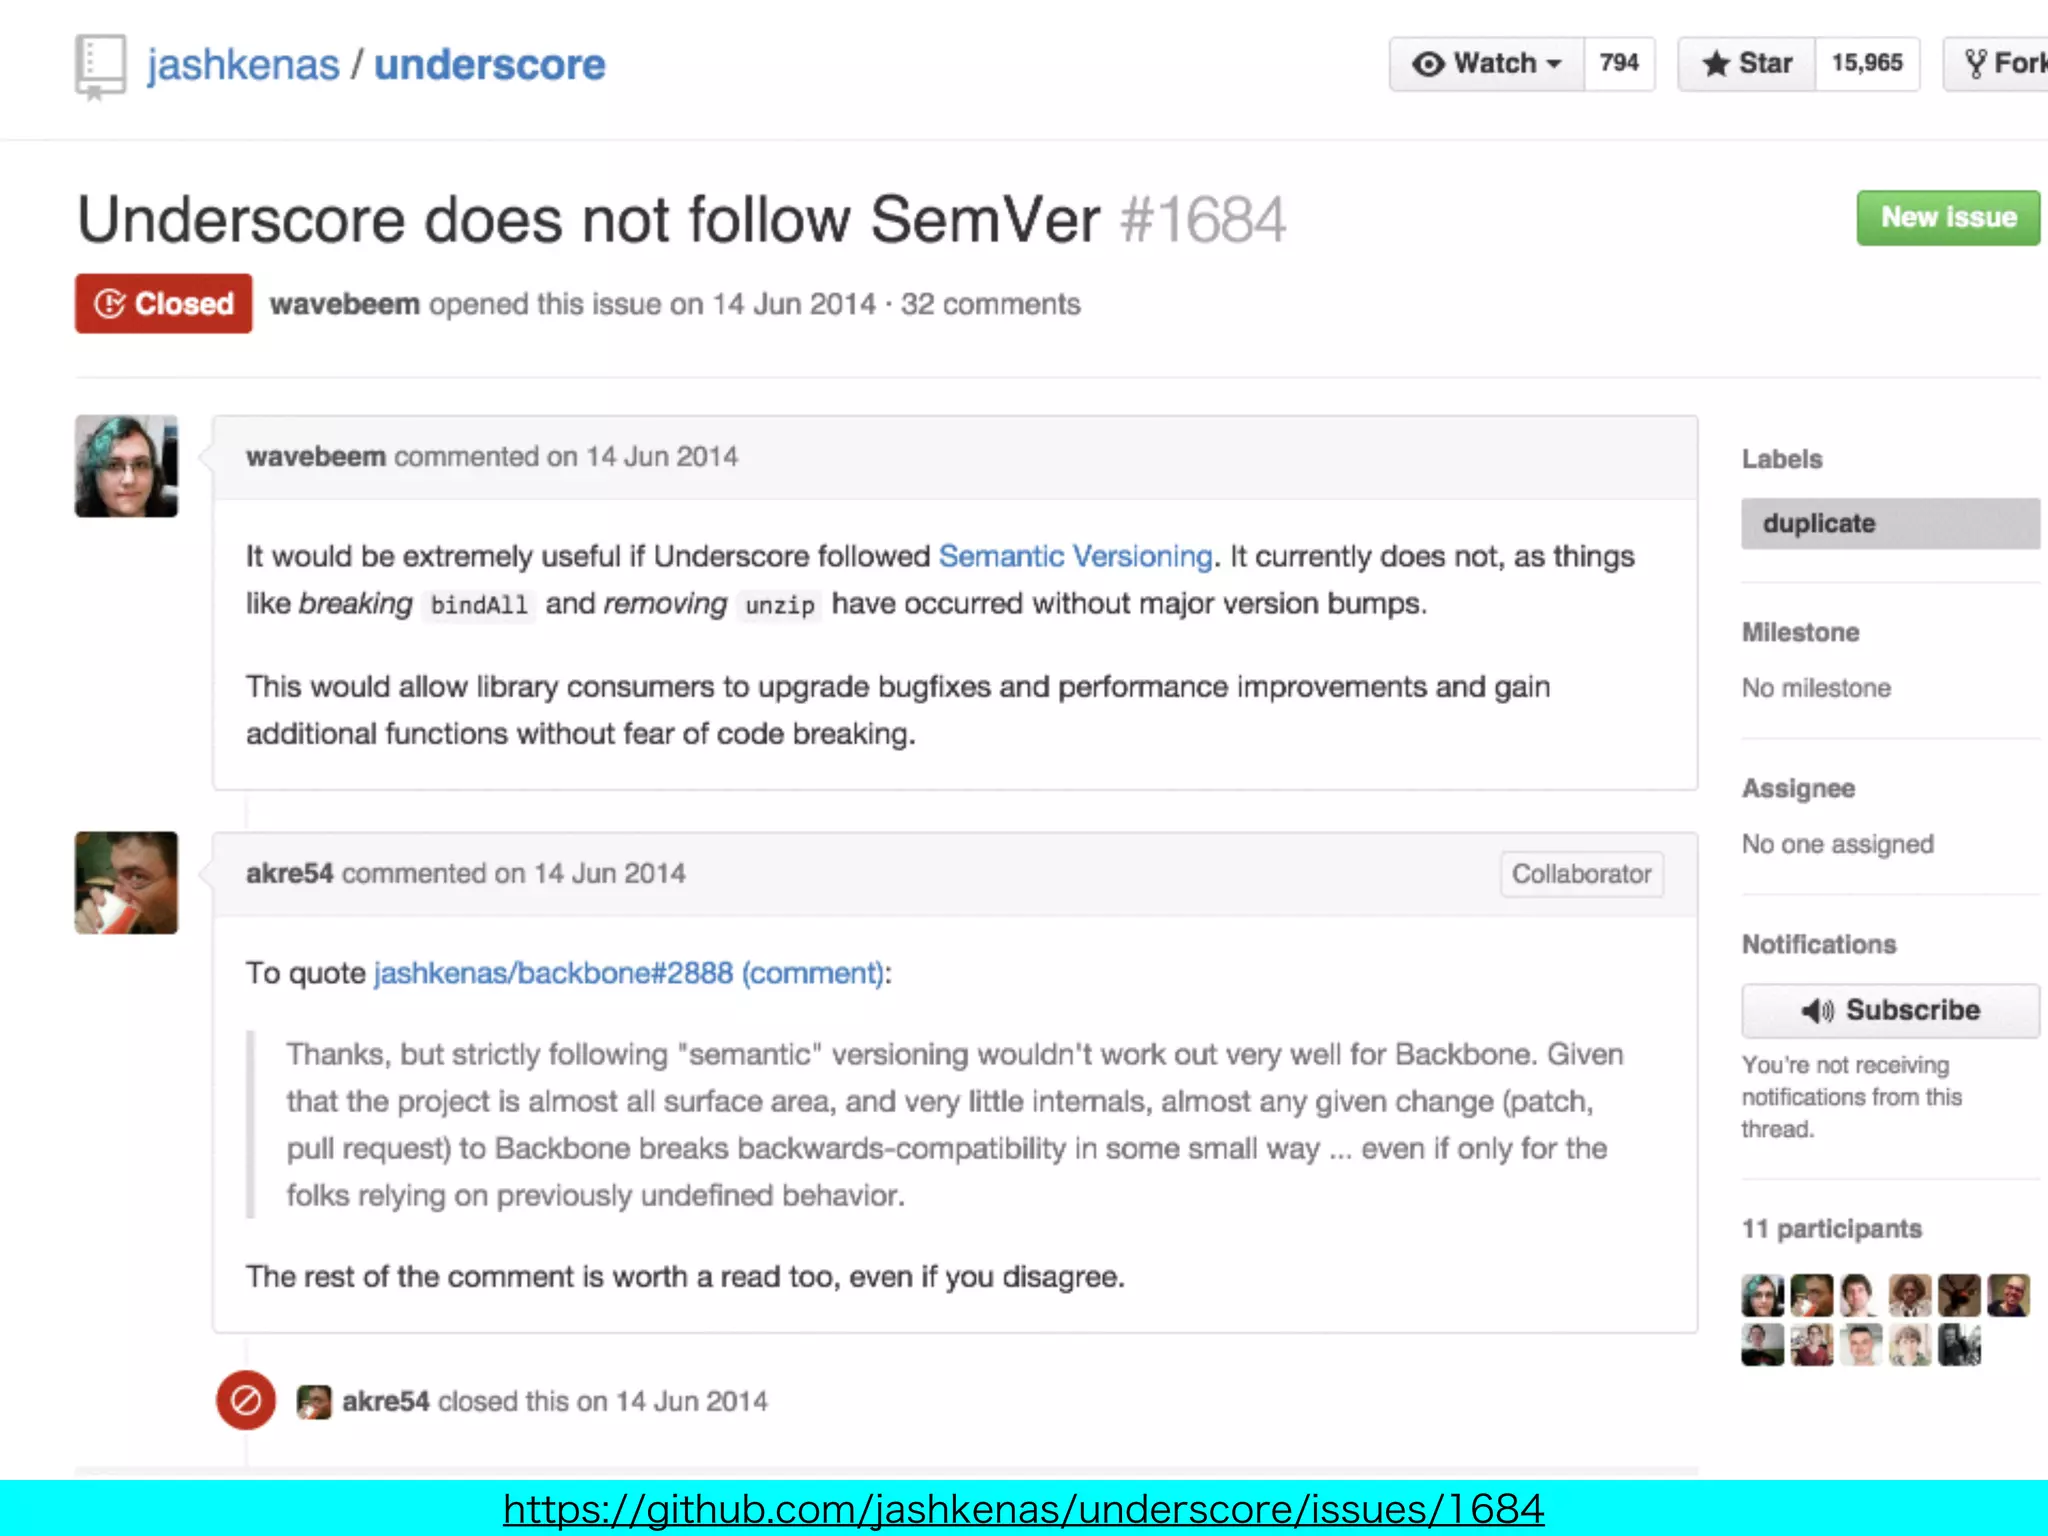Click third participant avatar in top row
Viewport: 2048px width, 1536px height.
coord(1860,1295)
